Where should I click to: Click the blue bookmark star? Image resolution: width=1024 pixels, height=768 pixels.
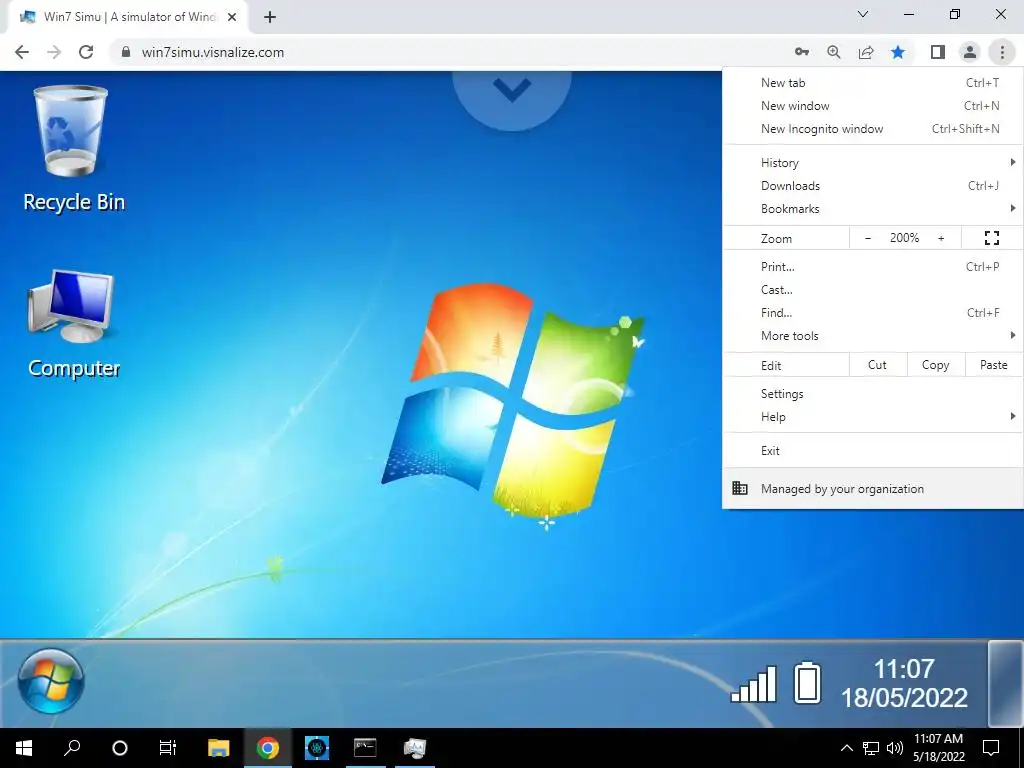[898, 52]
